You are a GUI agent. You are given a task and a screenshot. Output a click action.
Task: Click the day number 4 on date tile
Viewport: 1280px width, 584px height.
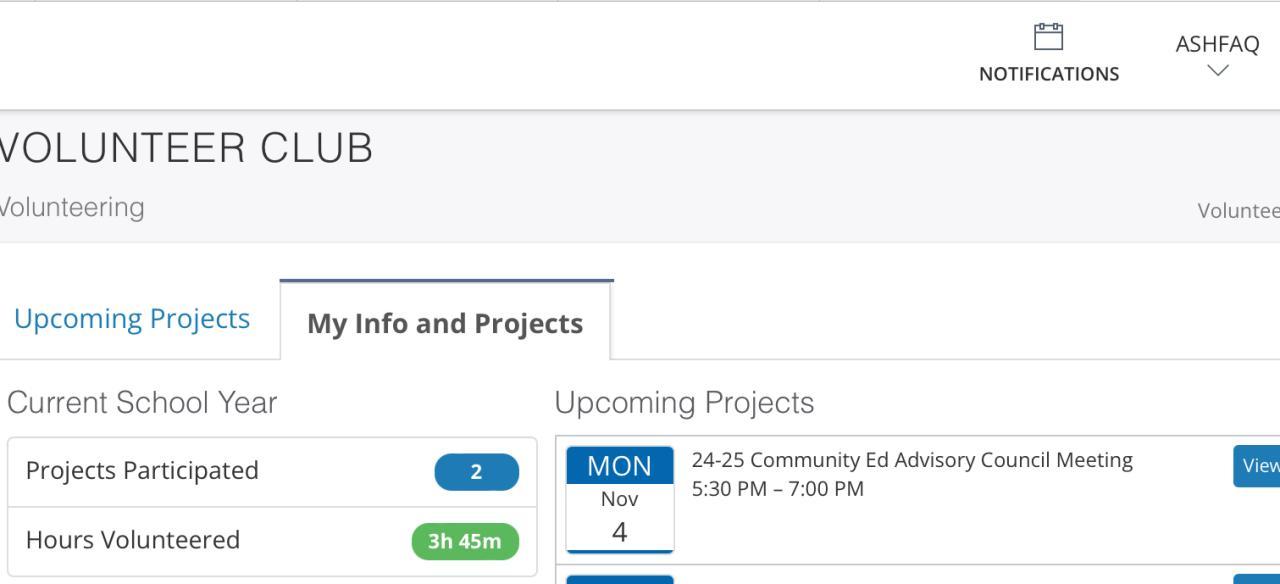pos(619,532)
